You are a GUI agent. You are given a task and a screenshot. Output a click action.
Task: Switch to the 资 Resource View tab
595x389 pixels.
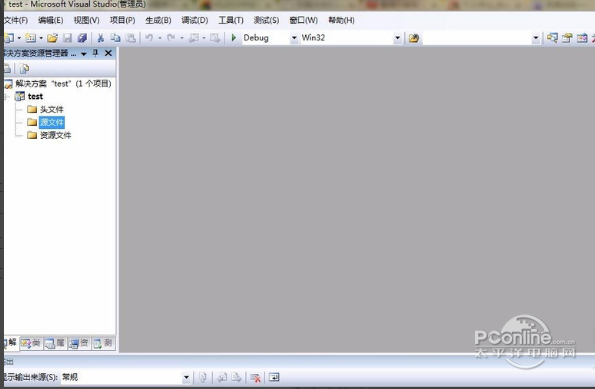tap(79, 344)
